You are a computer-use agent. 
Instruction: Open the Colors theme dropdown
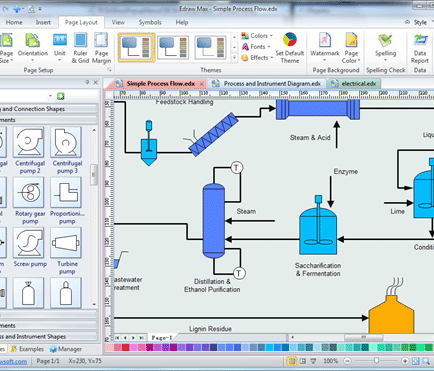pyautogui.click(x=257, y=36)
